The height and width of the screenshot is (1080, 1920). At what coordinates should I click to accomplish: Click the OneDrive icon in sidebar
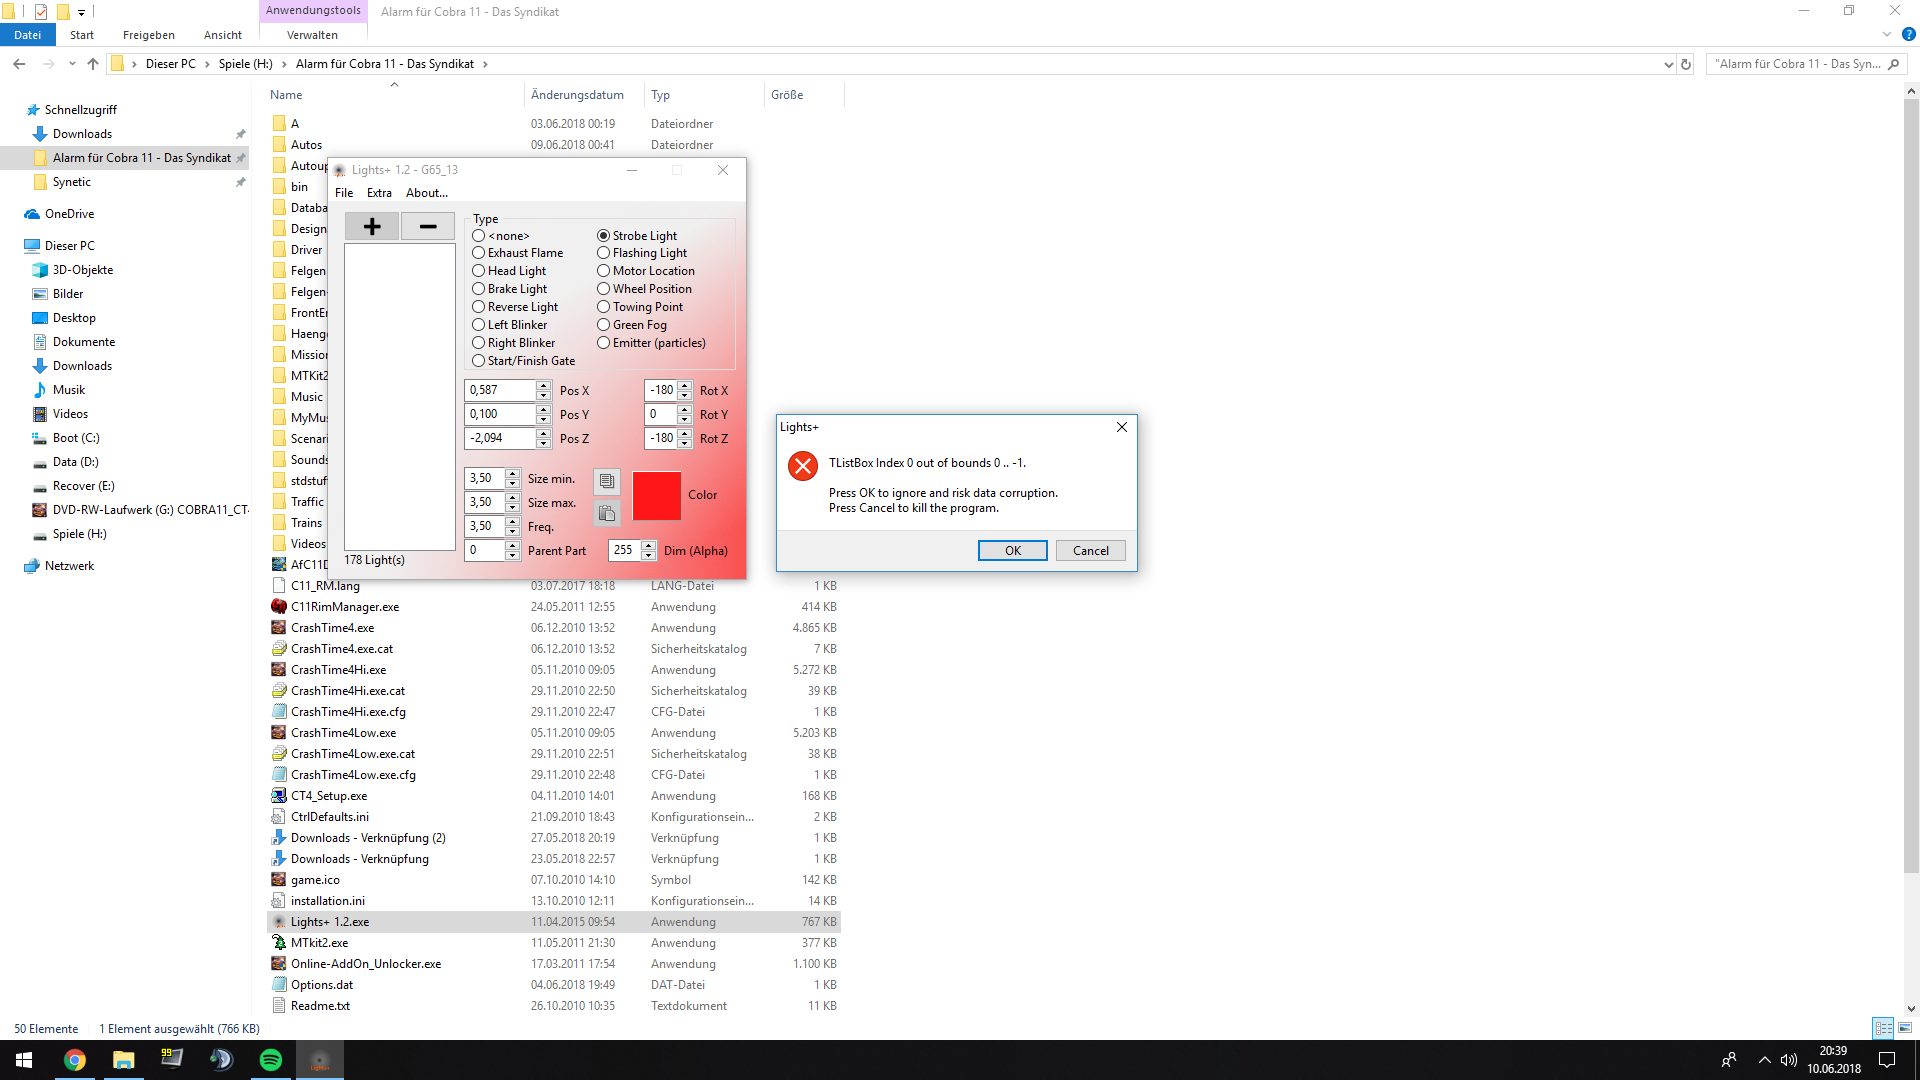32,214
